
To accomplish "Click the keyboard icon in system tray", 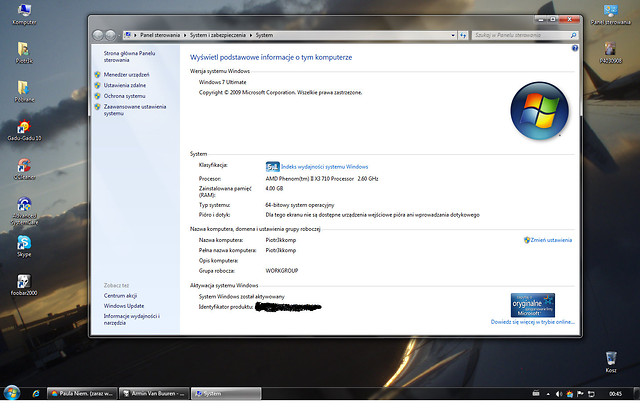I will (x=536, y=394).
